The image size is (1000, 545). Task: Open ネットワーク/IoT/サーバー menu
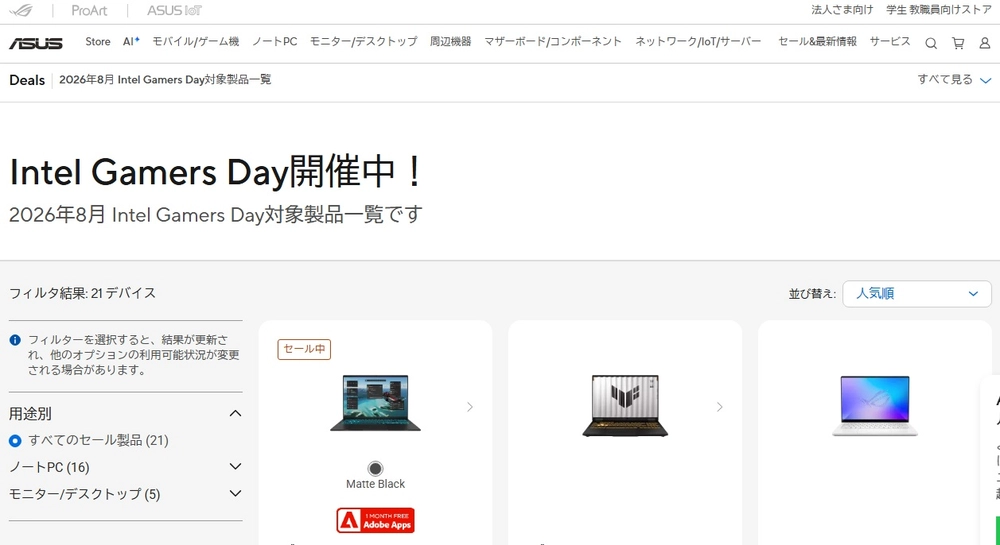pyautogui.click(x=698, y=41)
